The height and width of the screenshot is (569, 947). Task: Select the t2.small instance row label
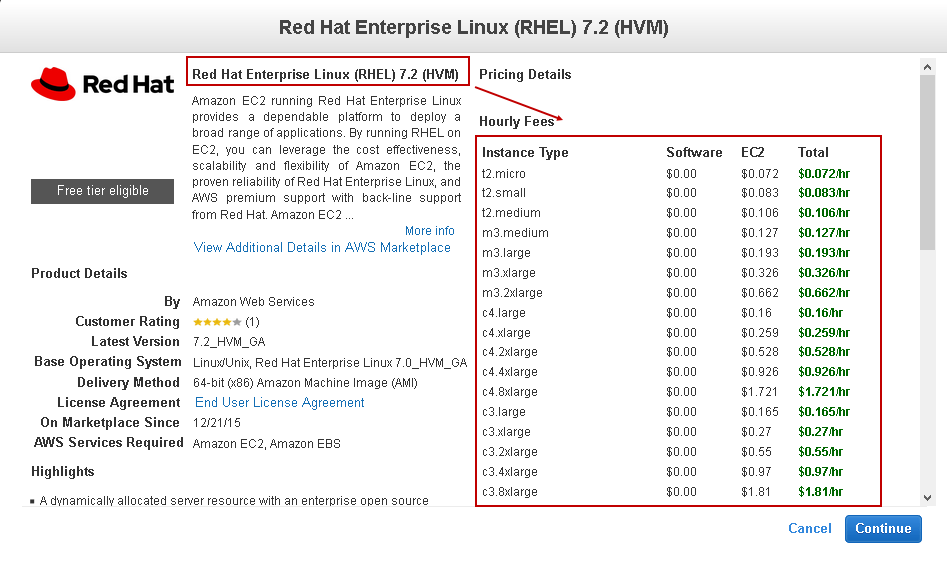click(x=504, y=193)
